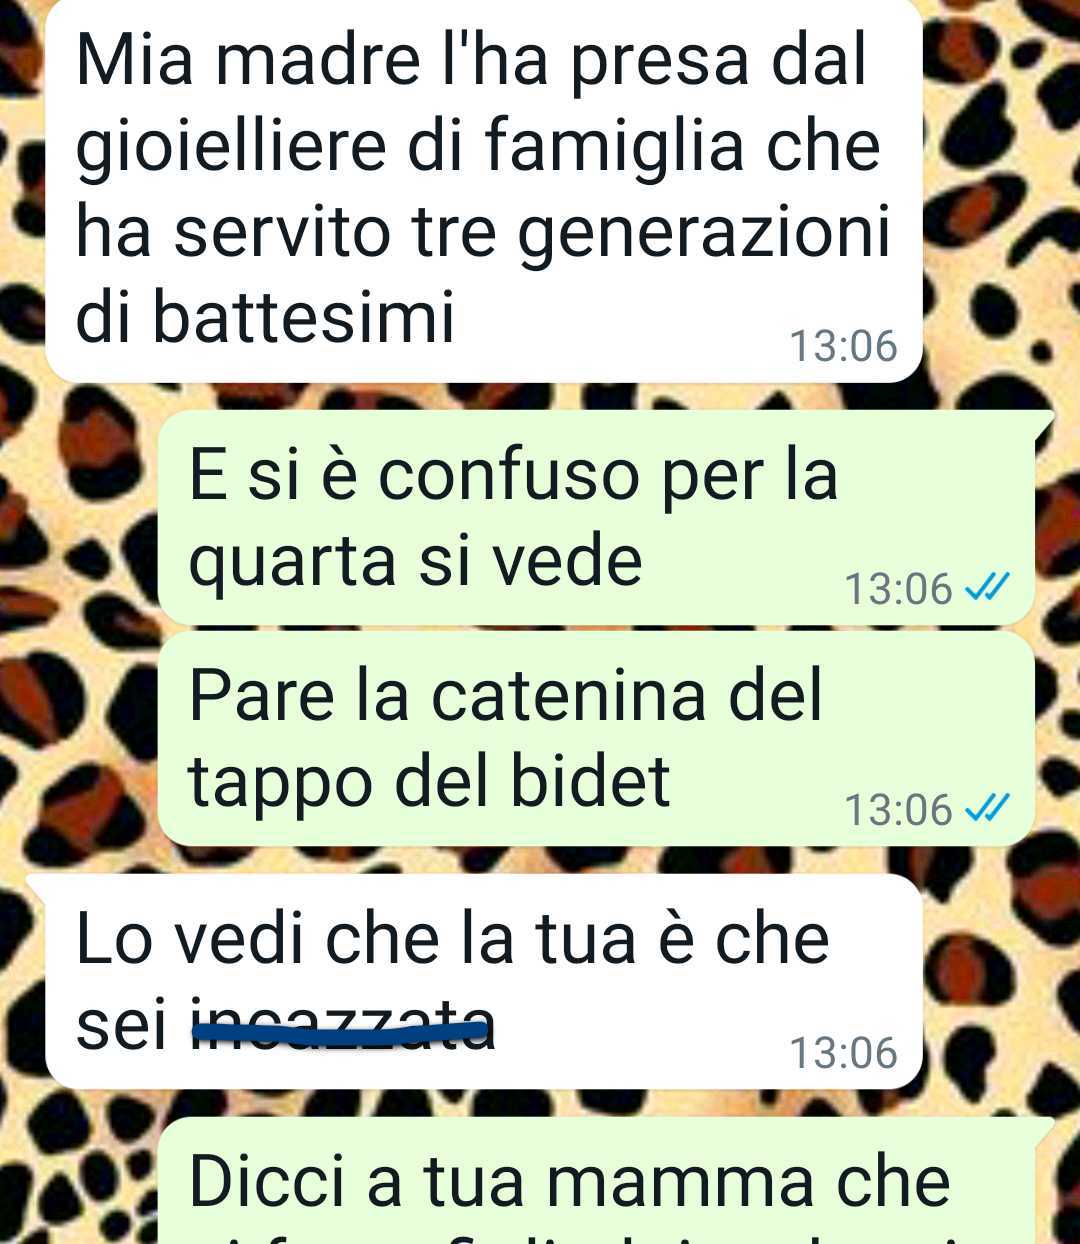Select the "Lo vedi che la tua" message
The height and width of the screenshot is (1244, 1080).
483,981
